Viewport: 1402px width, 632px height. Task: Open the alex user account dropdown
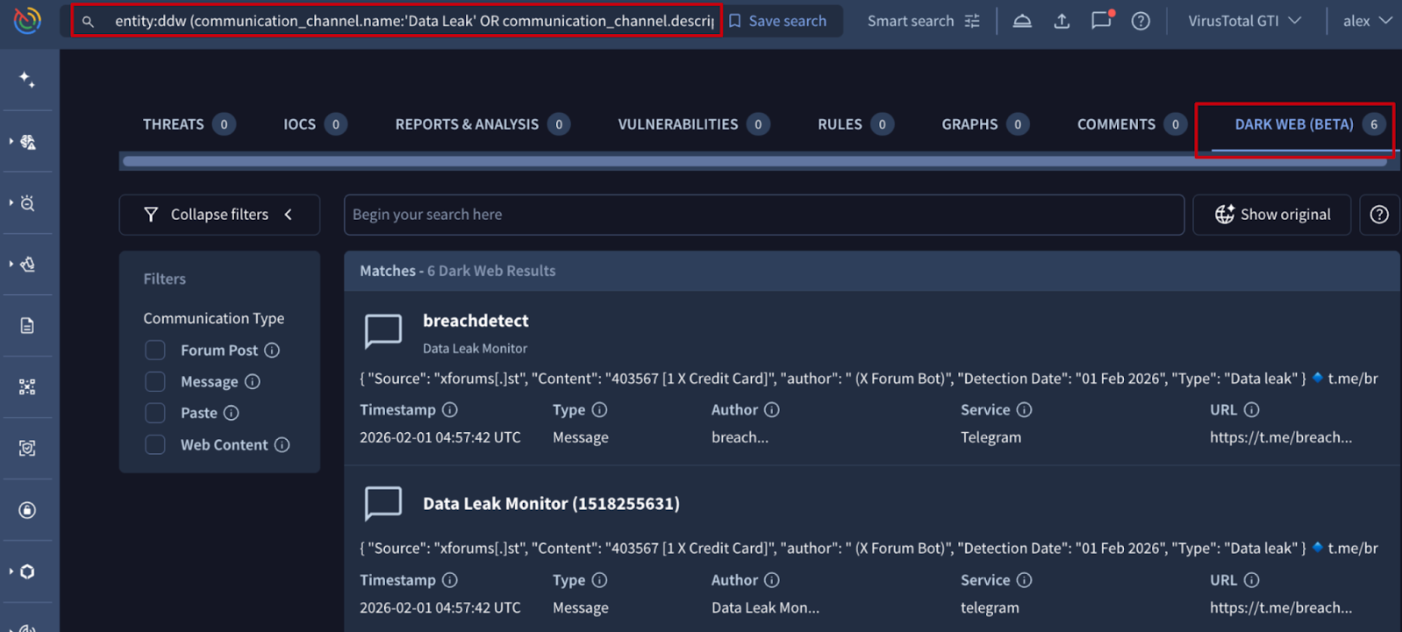click(1367, 21)
